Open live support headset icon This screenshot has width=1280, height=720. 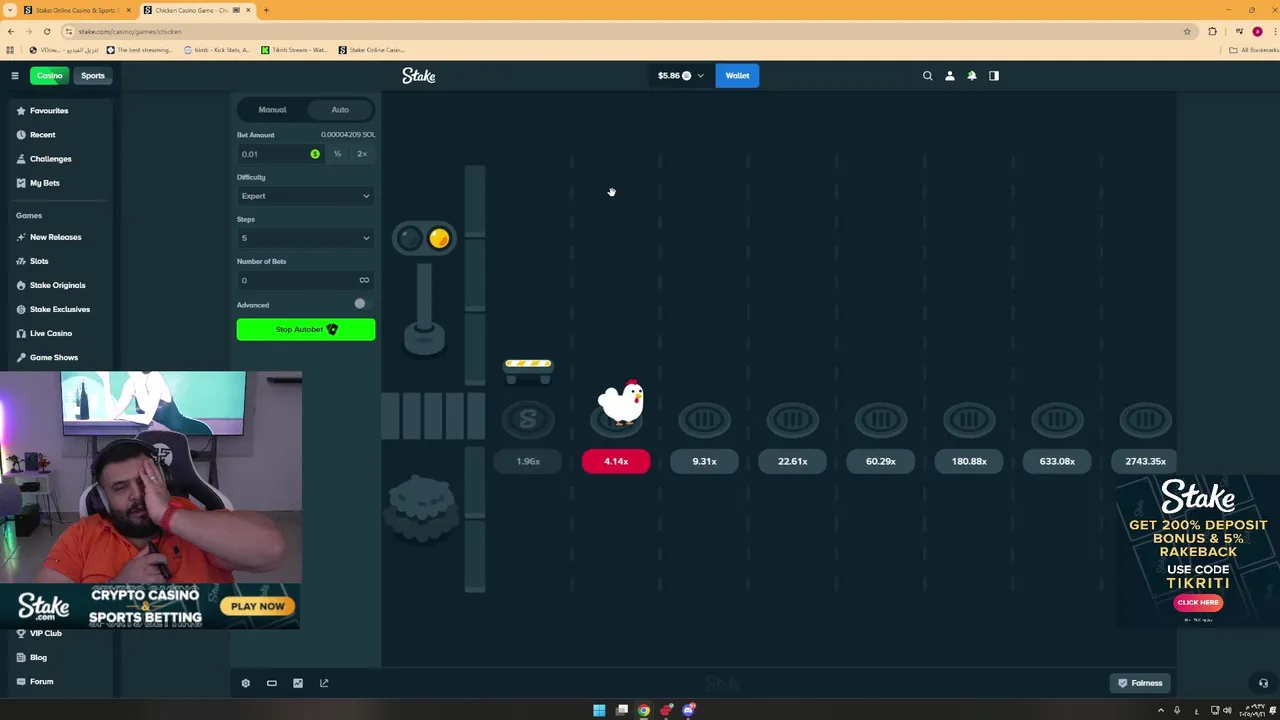tap(1263, 683)
